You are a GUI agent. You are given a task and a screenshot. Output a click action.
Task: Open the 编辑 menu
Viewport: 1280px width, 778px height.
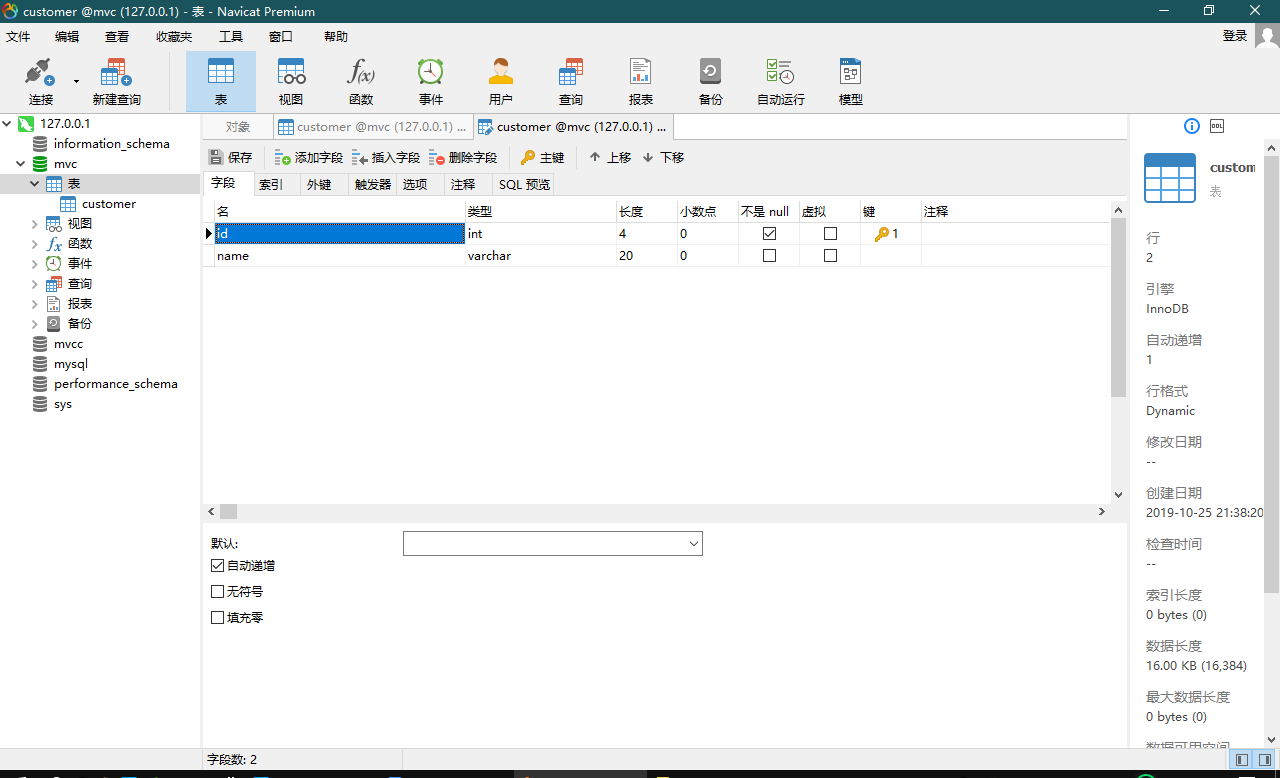[67, 37]
